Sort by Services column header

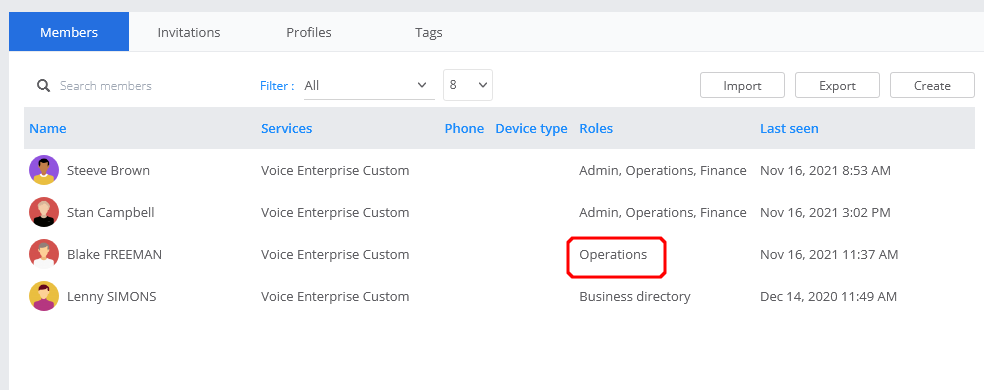286,128
